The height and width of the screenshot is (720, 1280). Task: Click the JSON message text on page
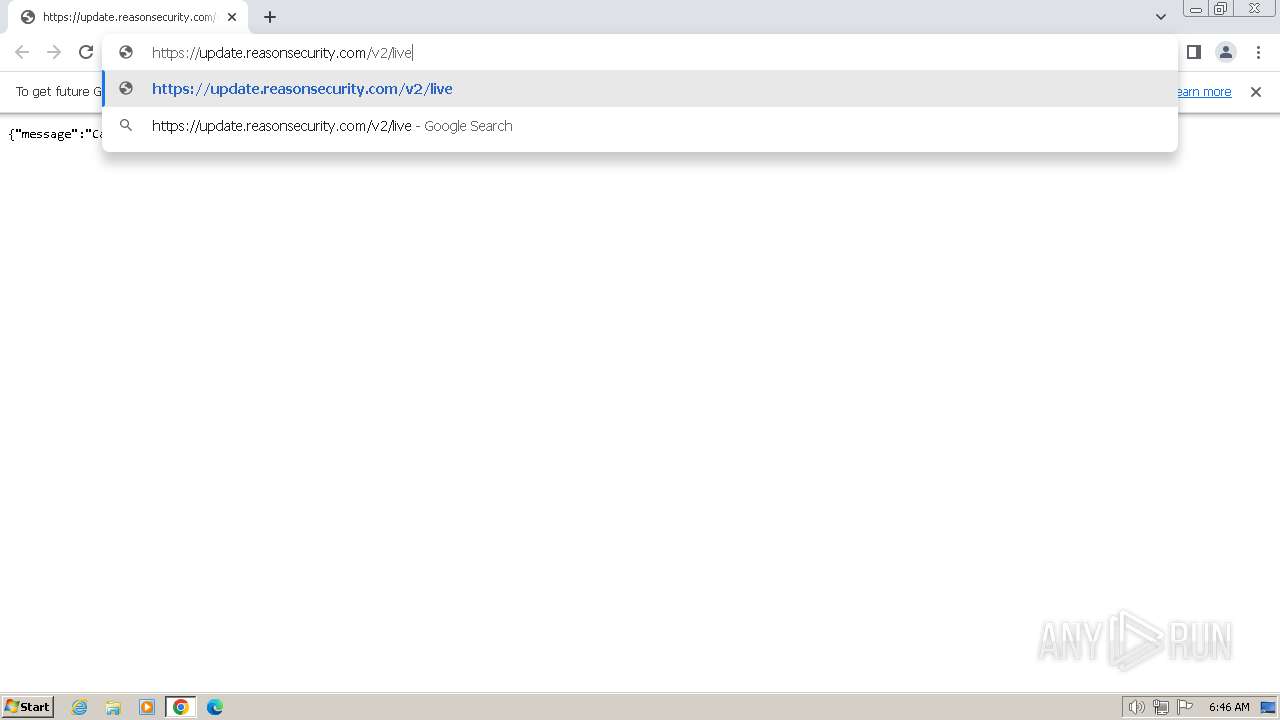(x=55, y=133)
